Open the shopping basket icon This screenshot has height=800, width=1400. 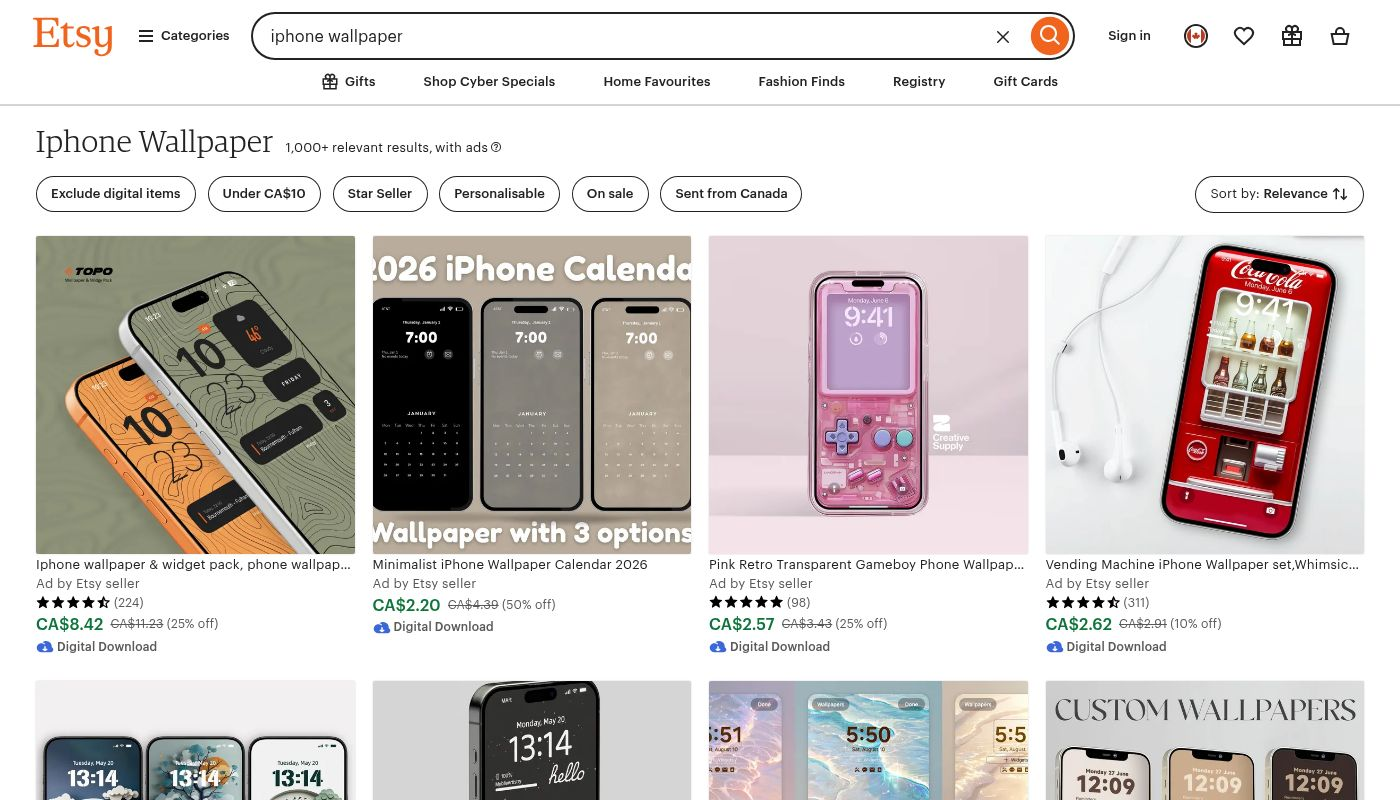coord(1340,36)
